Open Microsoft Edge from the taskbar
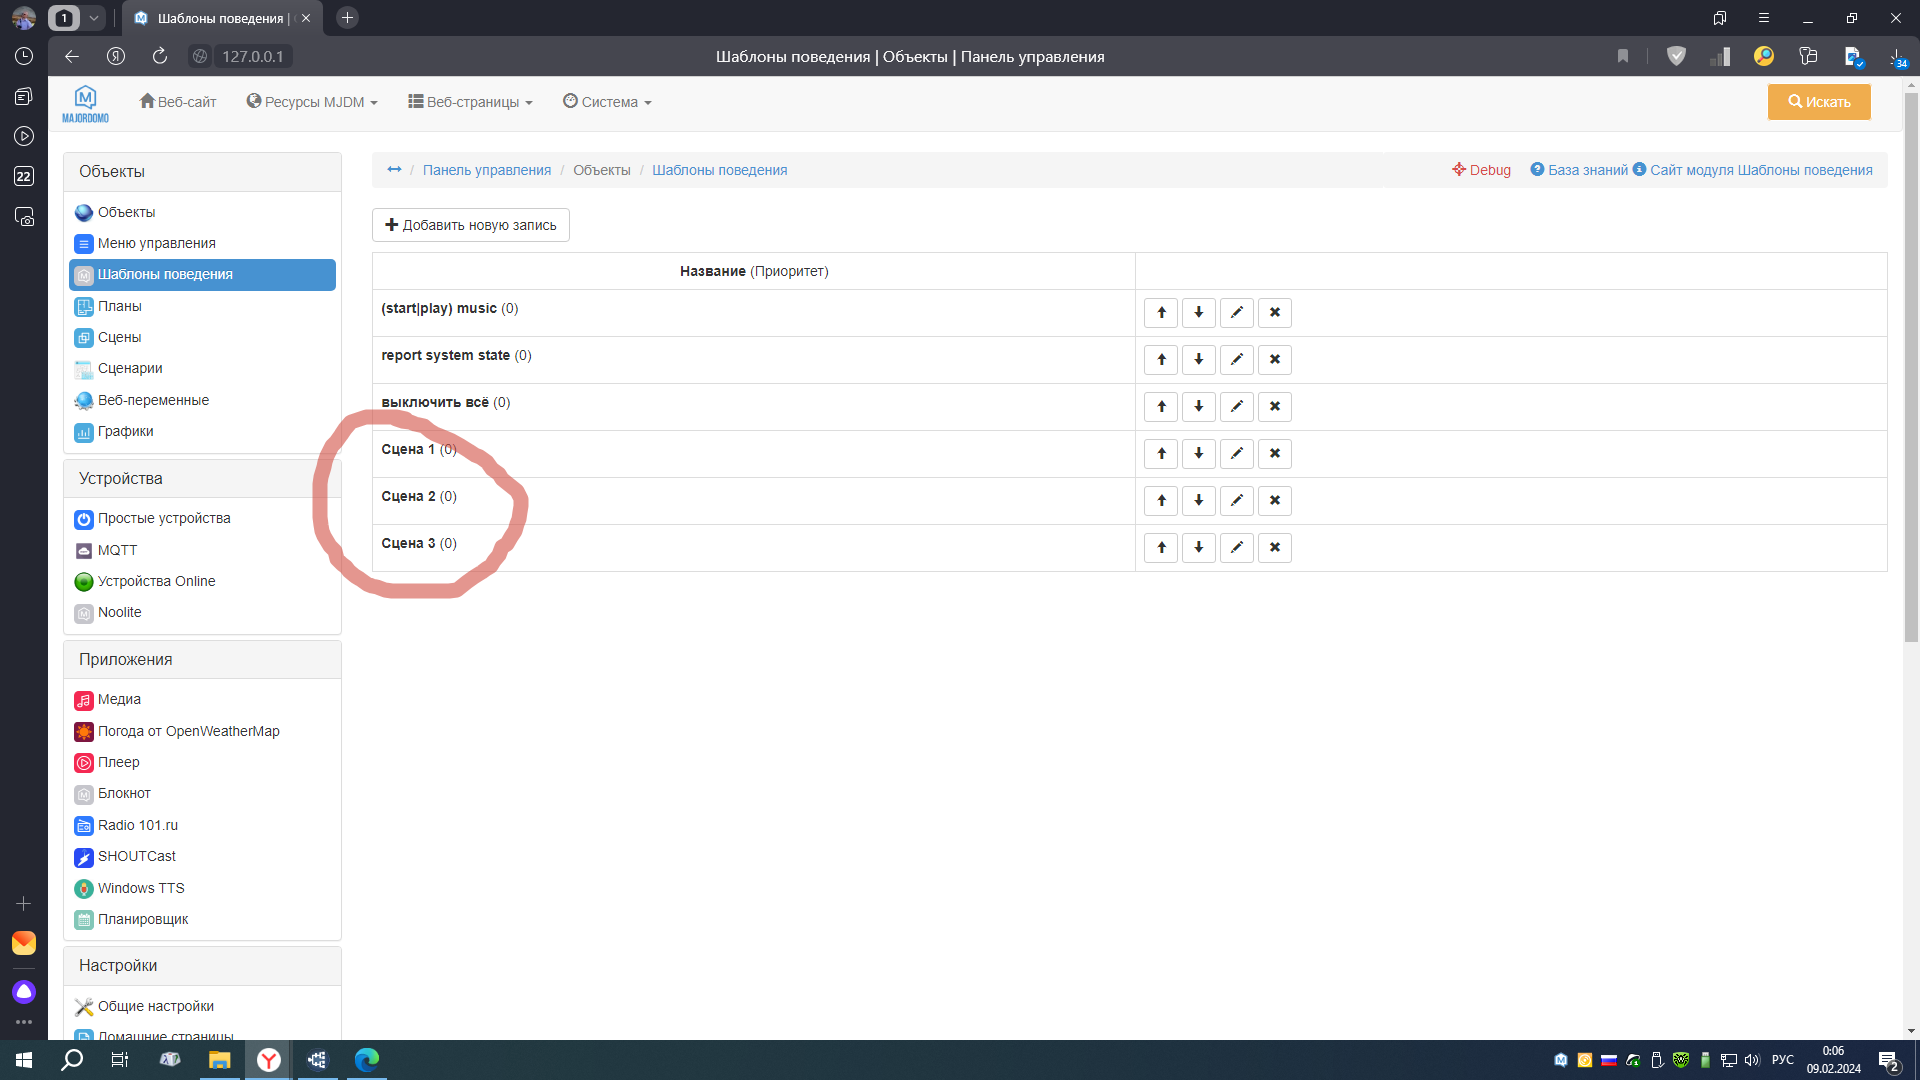This screenshot has height=1080, width=1920. [x=367, y=1060]
